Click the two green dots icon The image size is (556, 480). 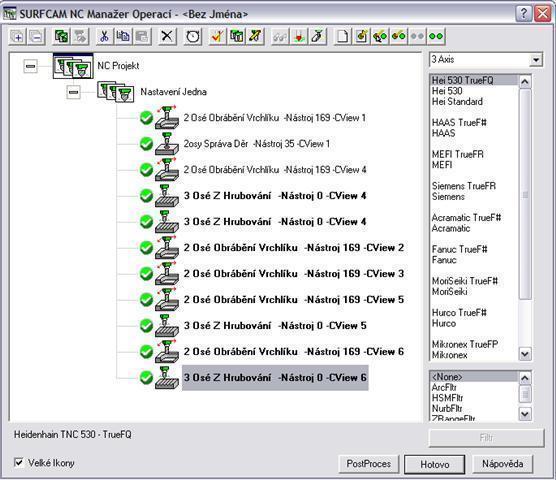click(x=435, y=36)
